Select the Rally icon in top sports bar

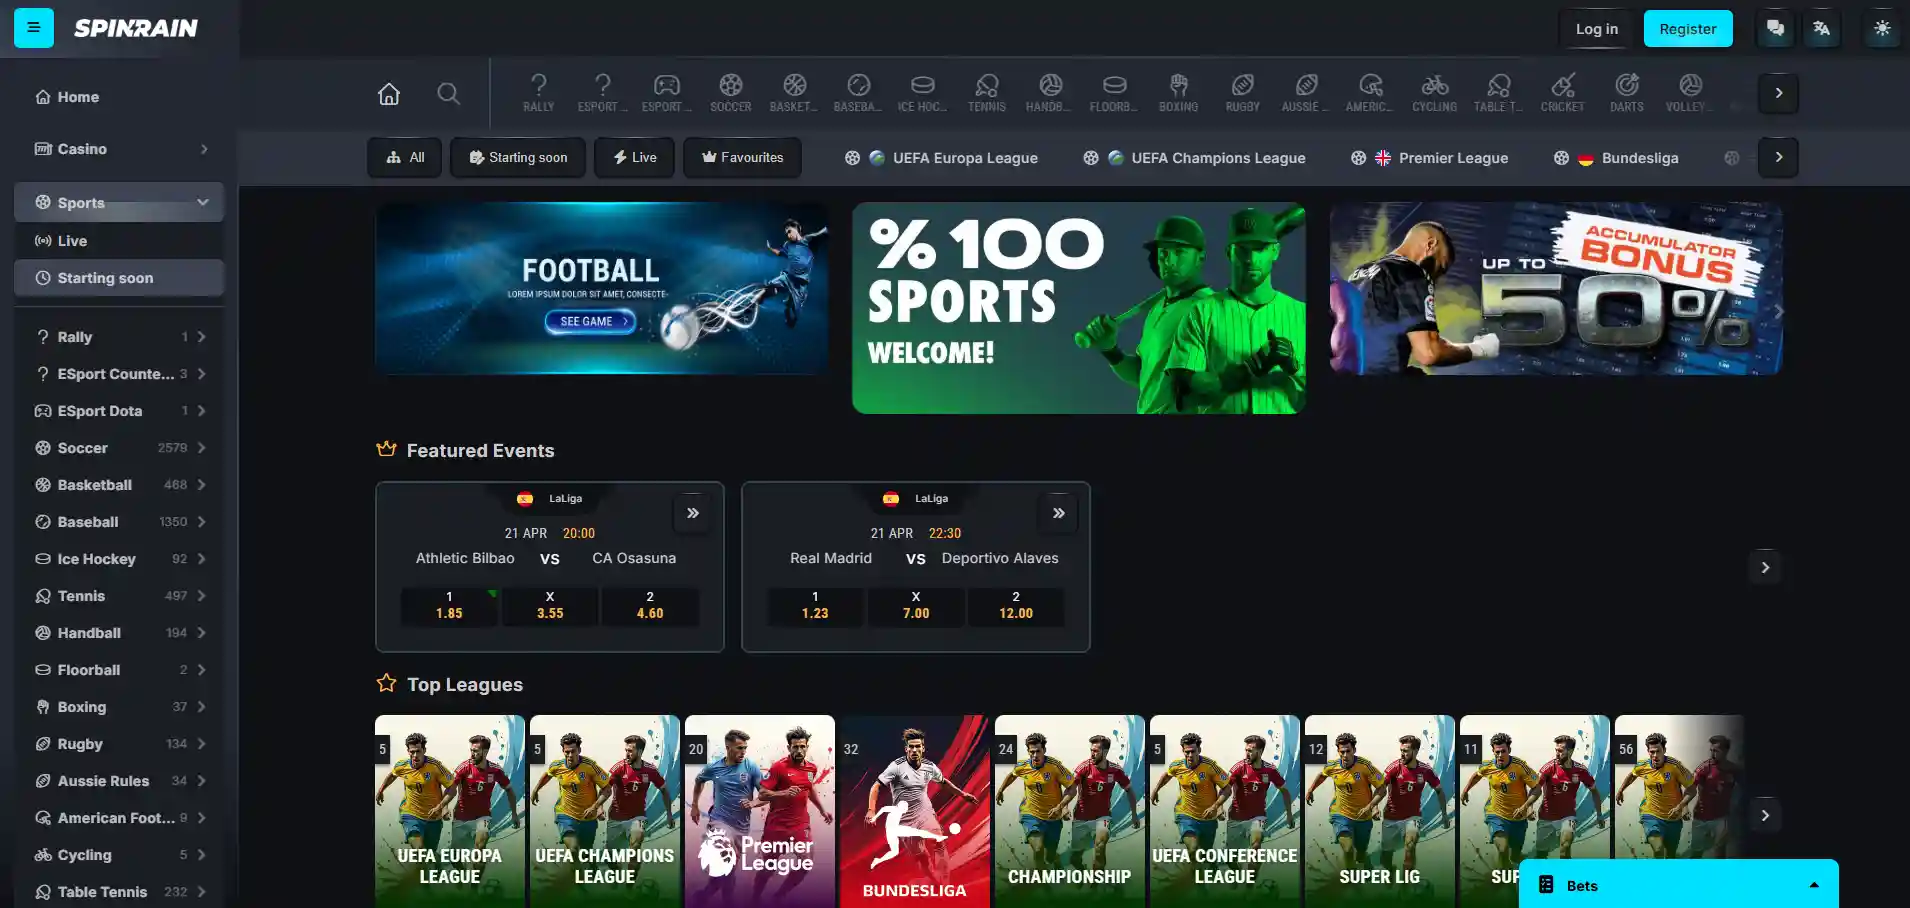tap(538, 93)
